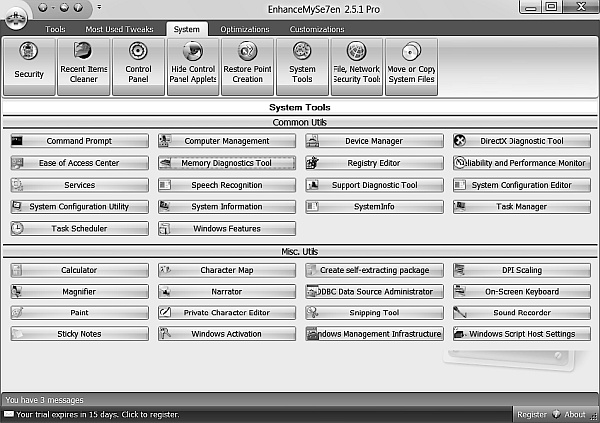This screenshot has width=600, height=423.
Task: Select System Tools ribbon icon
Action: click(x=302, y=66)
